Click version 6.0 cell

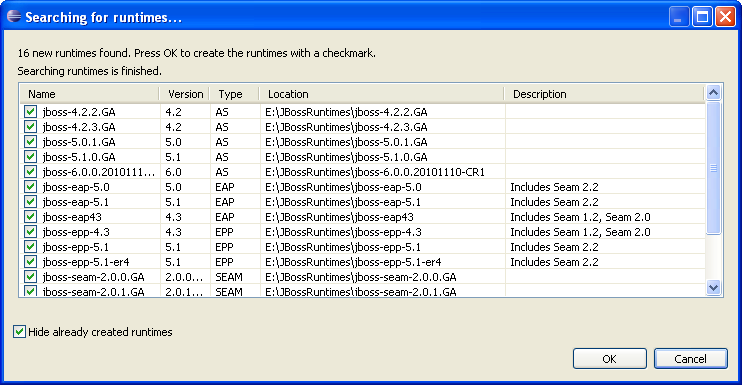(x=173, y=172)
